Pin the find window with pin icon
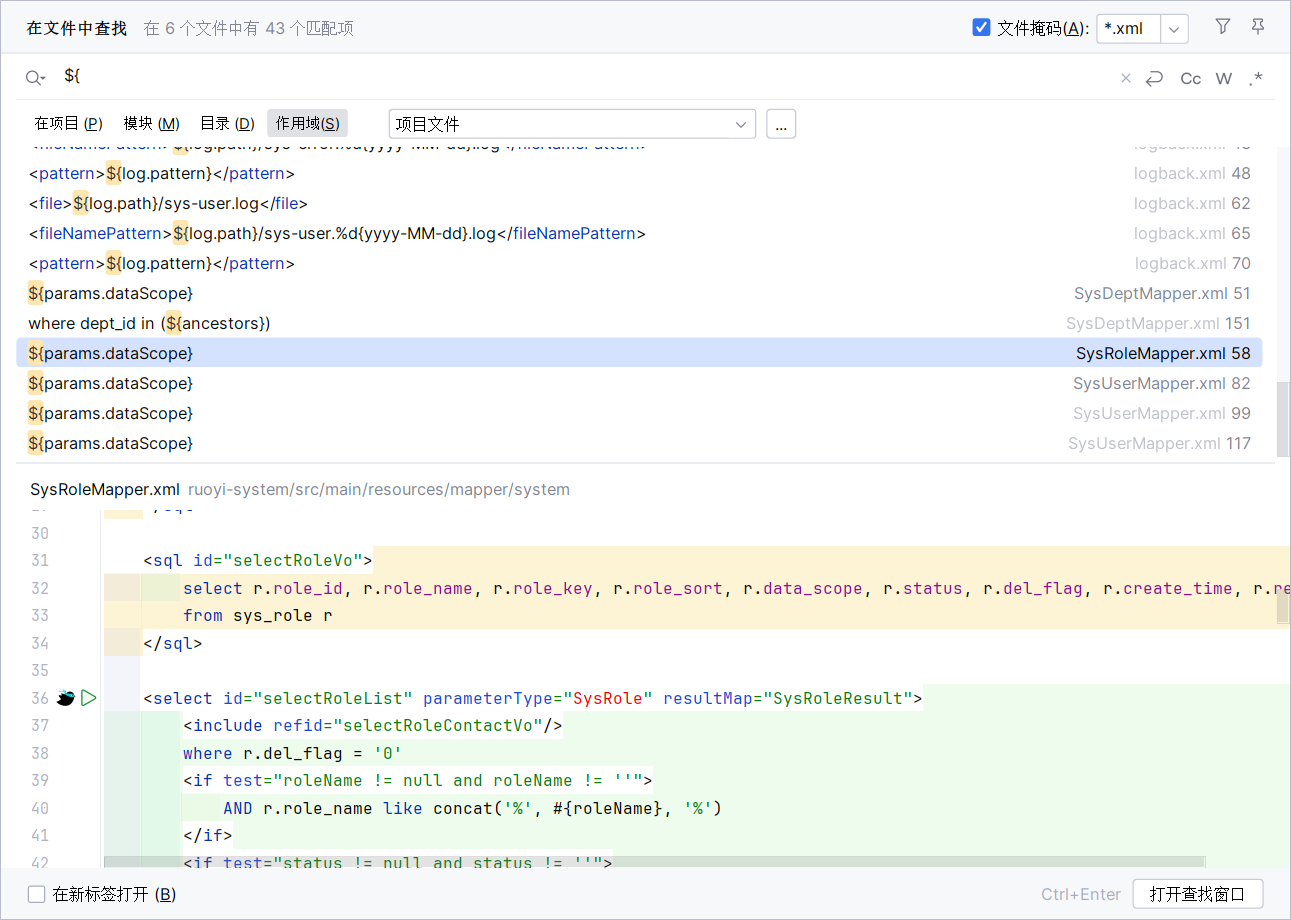This screenshot has width=1291, height=920. (1258, 27)
